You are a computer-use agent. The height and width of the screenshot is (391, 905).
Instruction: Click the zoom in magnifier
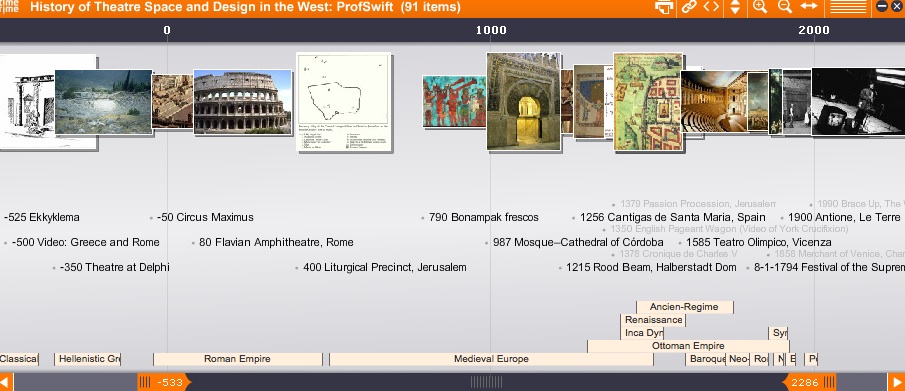coord(760,7)
